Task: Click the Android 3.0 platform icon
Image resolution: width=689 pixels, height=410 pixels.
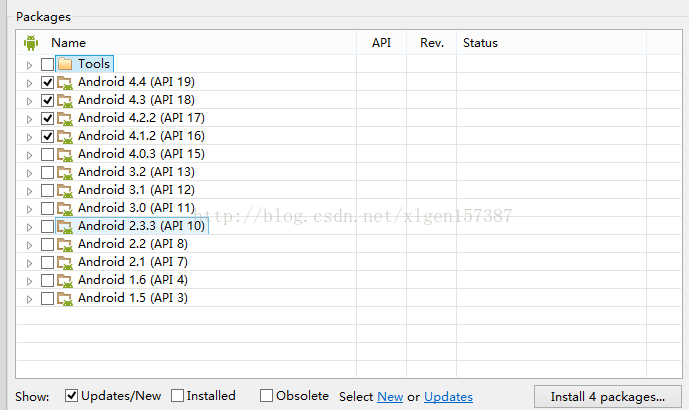Action: click(x=65, y=209)
